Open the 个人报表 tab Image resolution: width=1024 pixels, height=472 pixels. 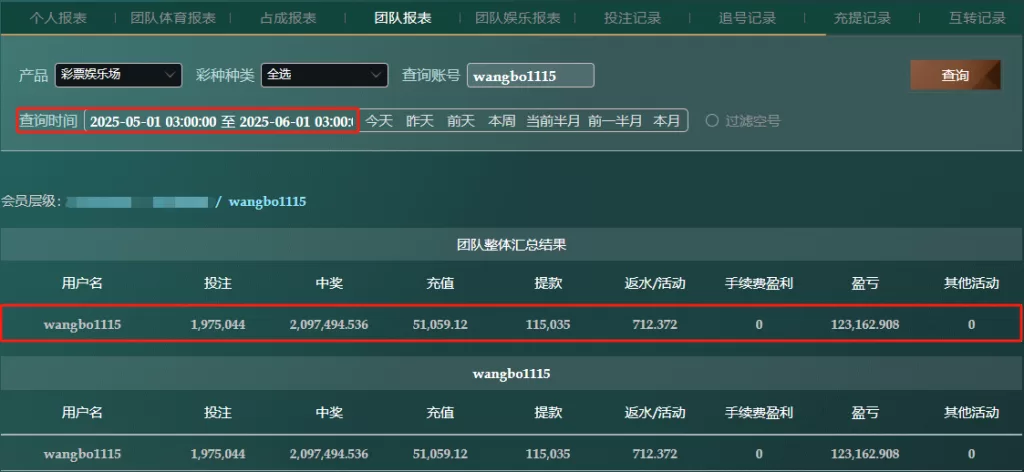57,18
